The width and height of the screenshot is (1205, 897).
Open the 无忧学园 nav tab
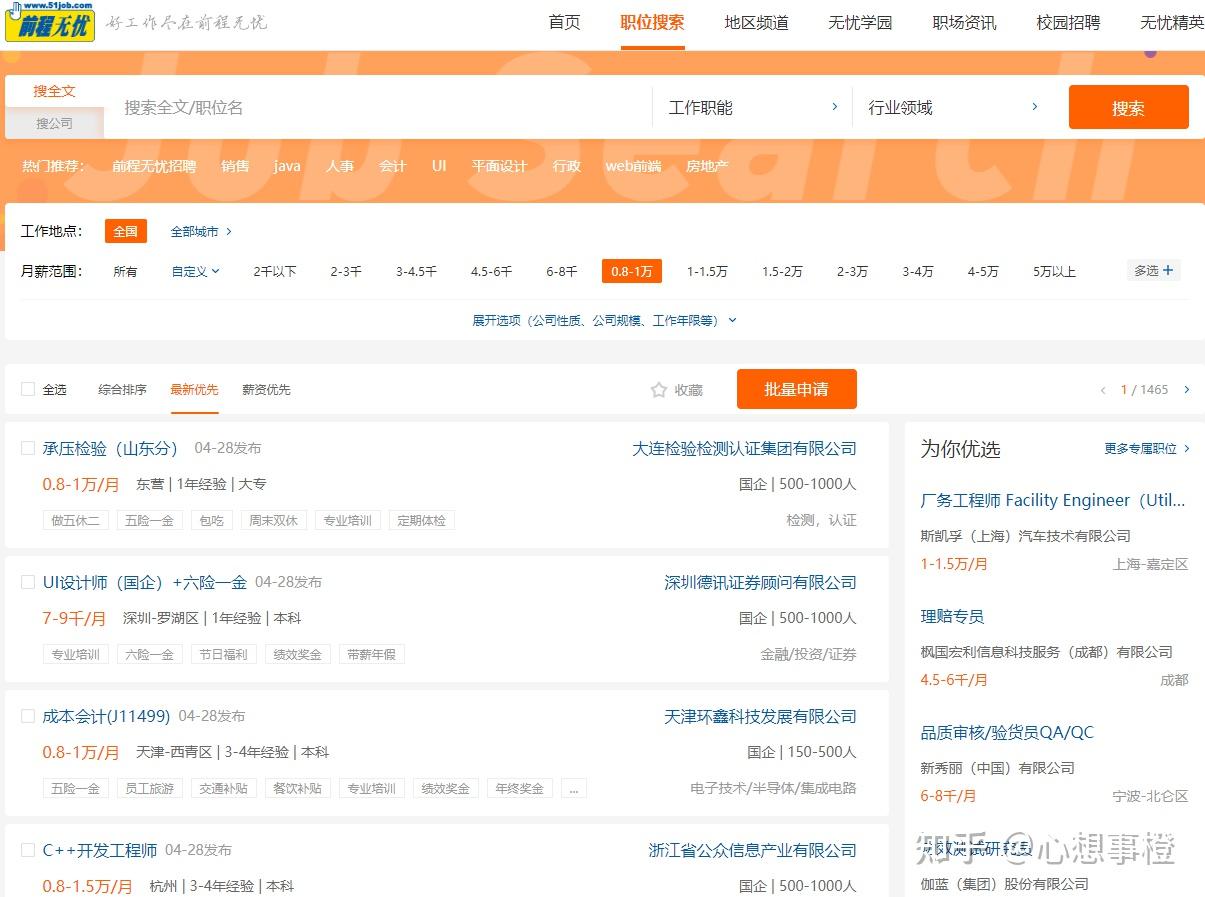tap(860, 22)
